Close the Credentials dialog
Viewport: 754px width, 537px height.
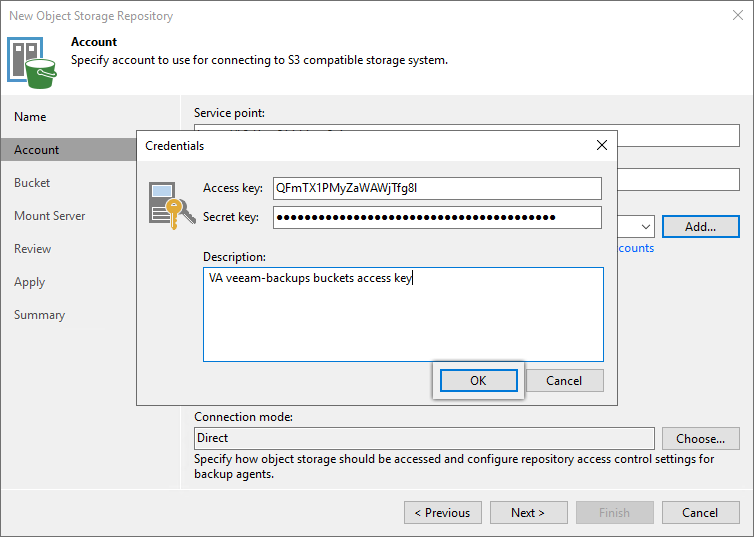(601, 145)
